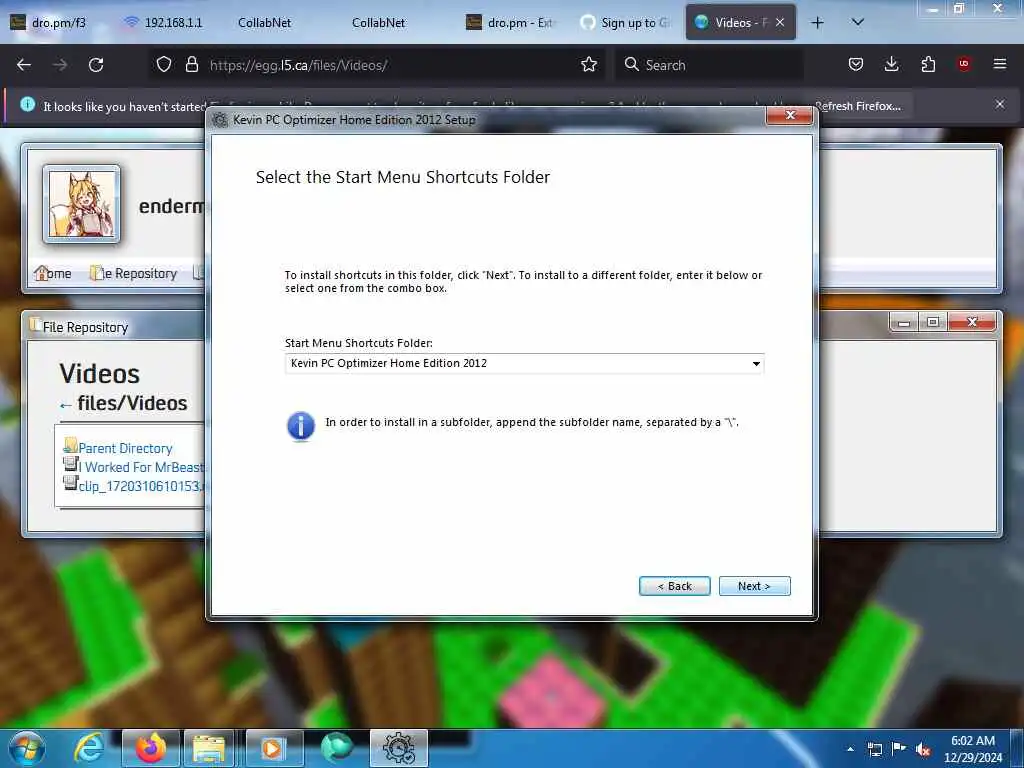Open the taskbar clock and date

click(x=972, y=749)
